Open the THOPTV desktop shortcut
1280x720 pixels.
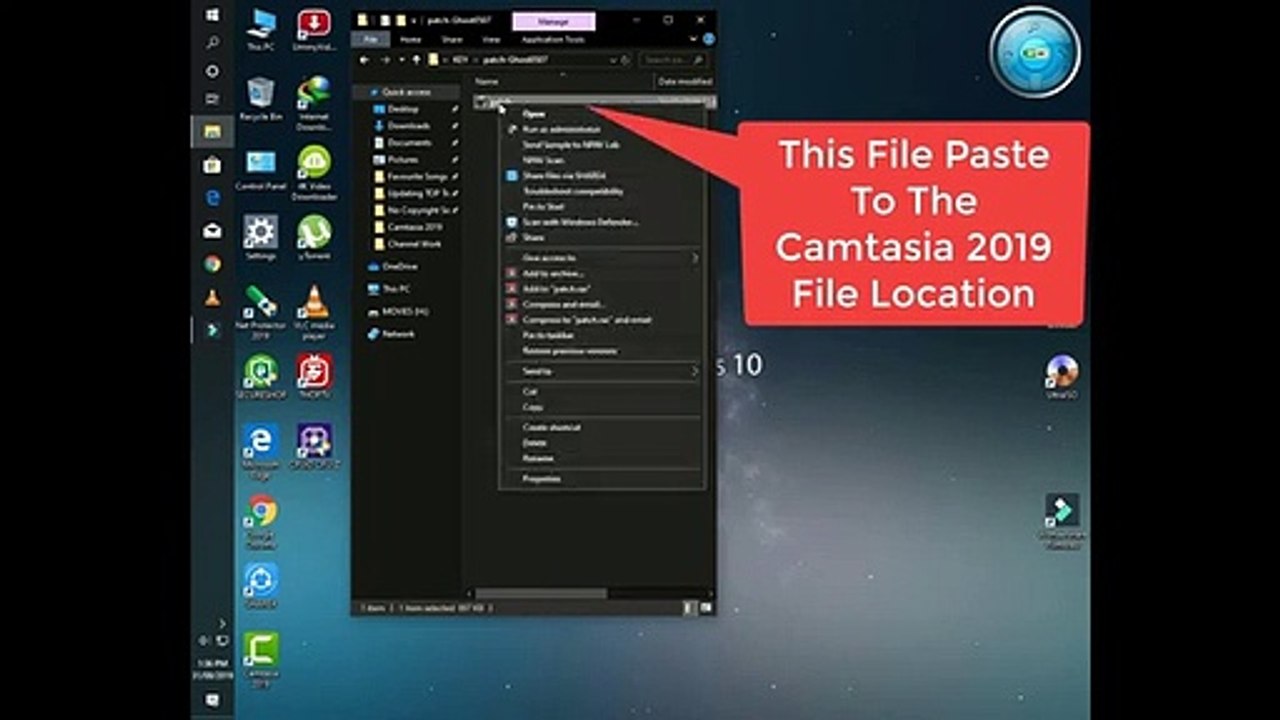(314, 376)
